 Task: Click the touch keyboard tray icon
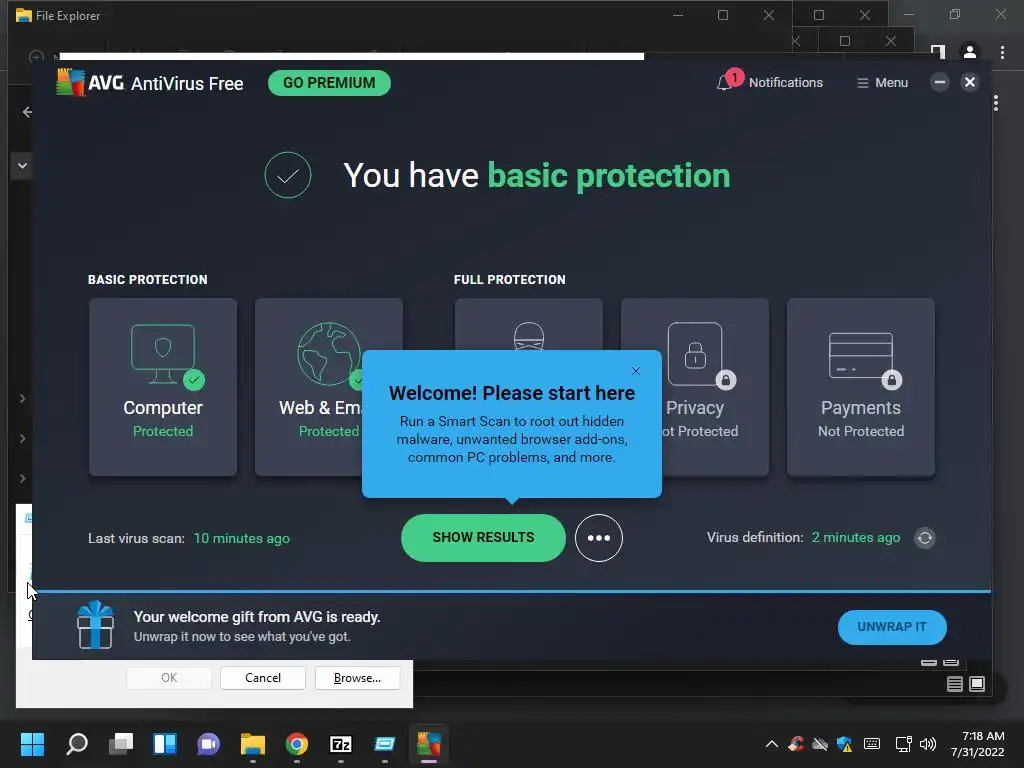(871, 744)
